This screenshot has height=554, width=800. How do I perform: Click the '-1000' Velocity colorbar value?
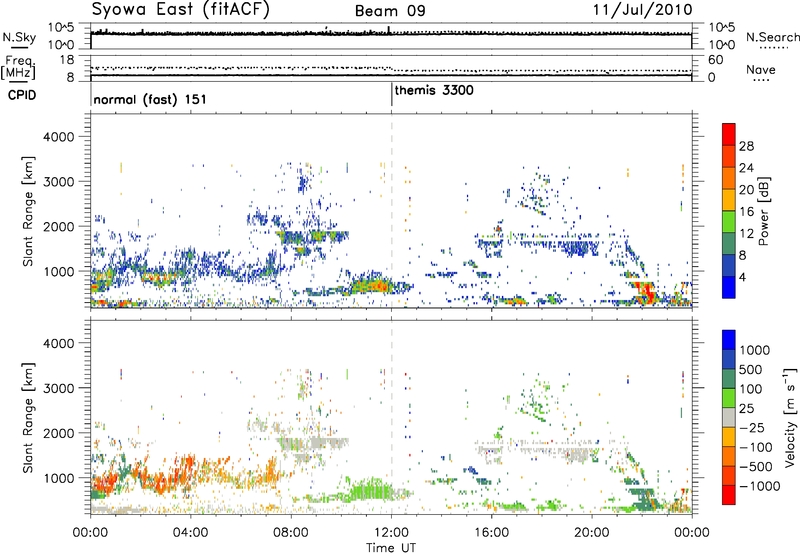(759, 486)
